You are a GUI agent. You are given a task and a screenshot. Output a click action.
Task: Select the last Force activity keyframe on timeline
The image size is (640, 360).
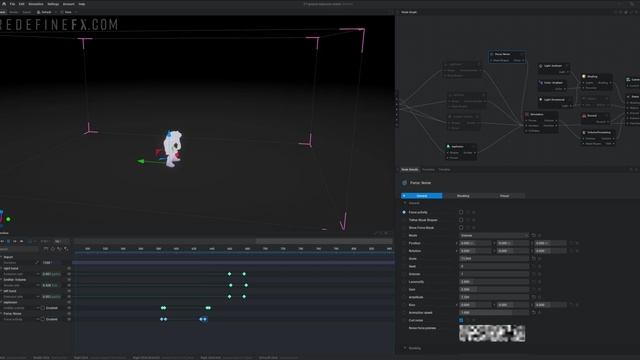click(x=205, y=319)
